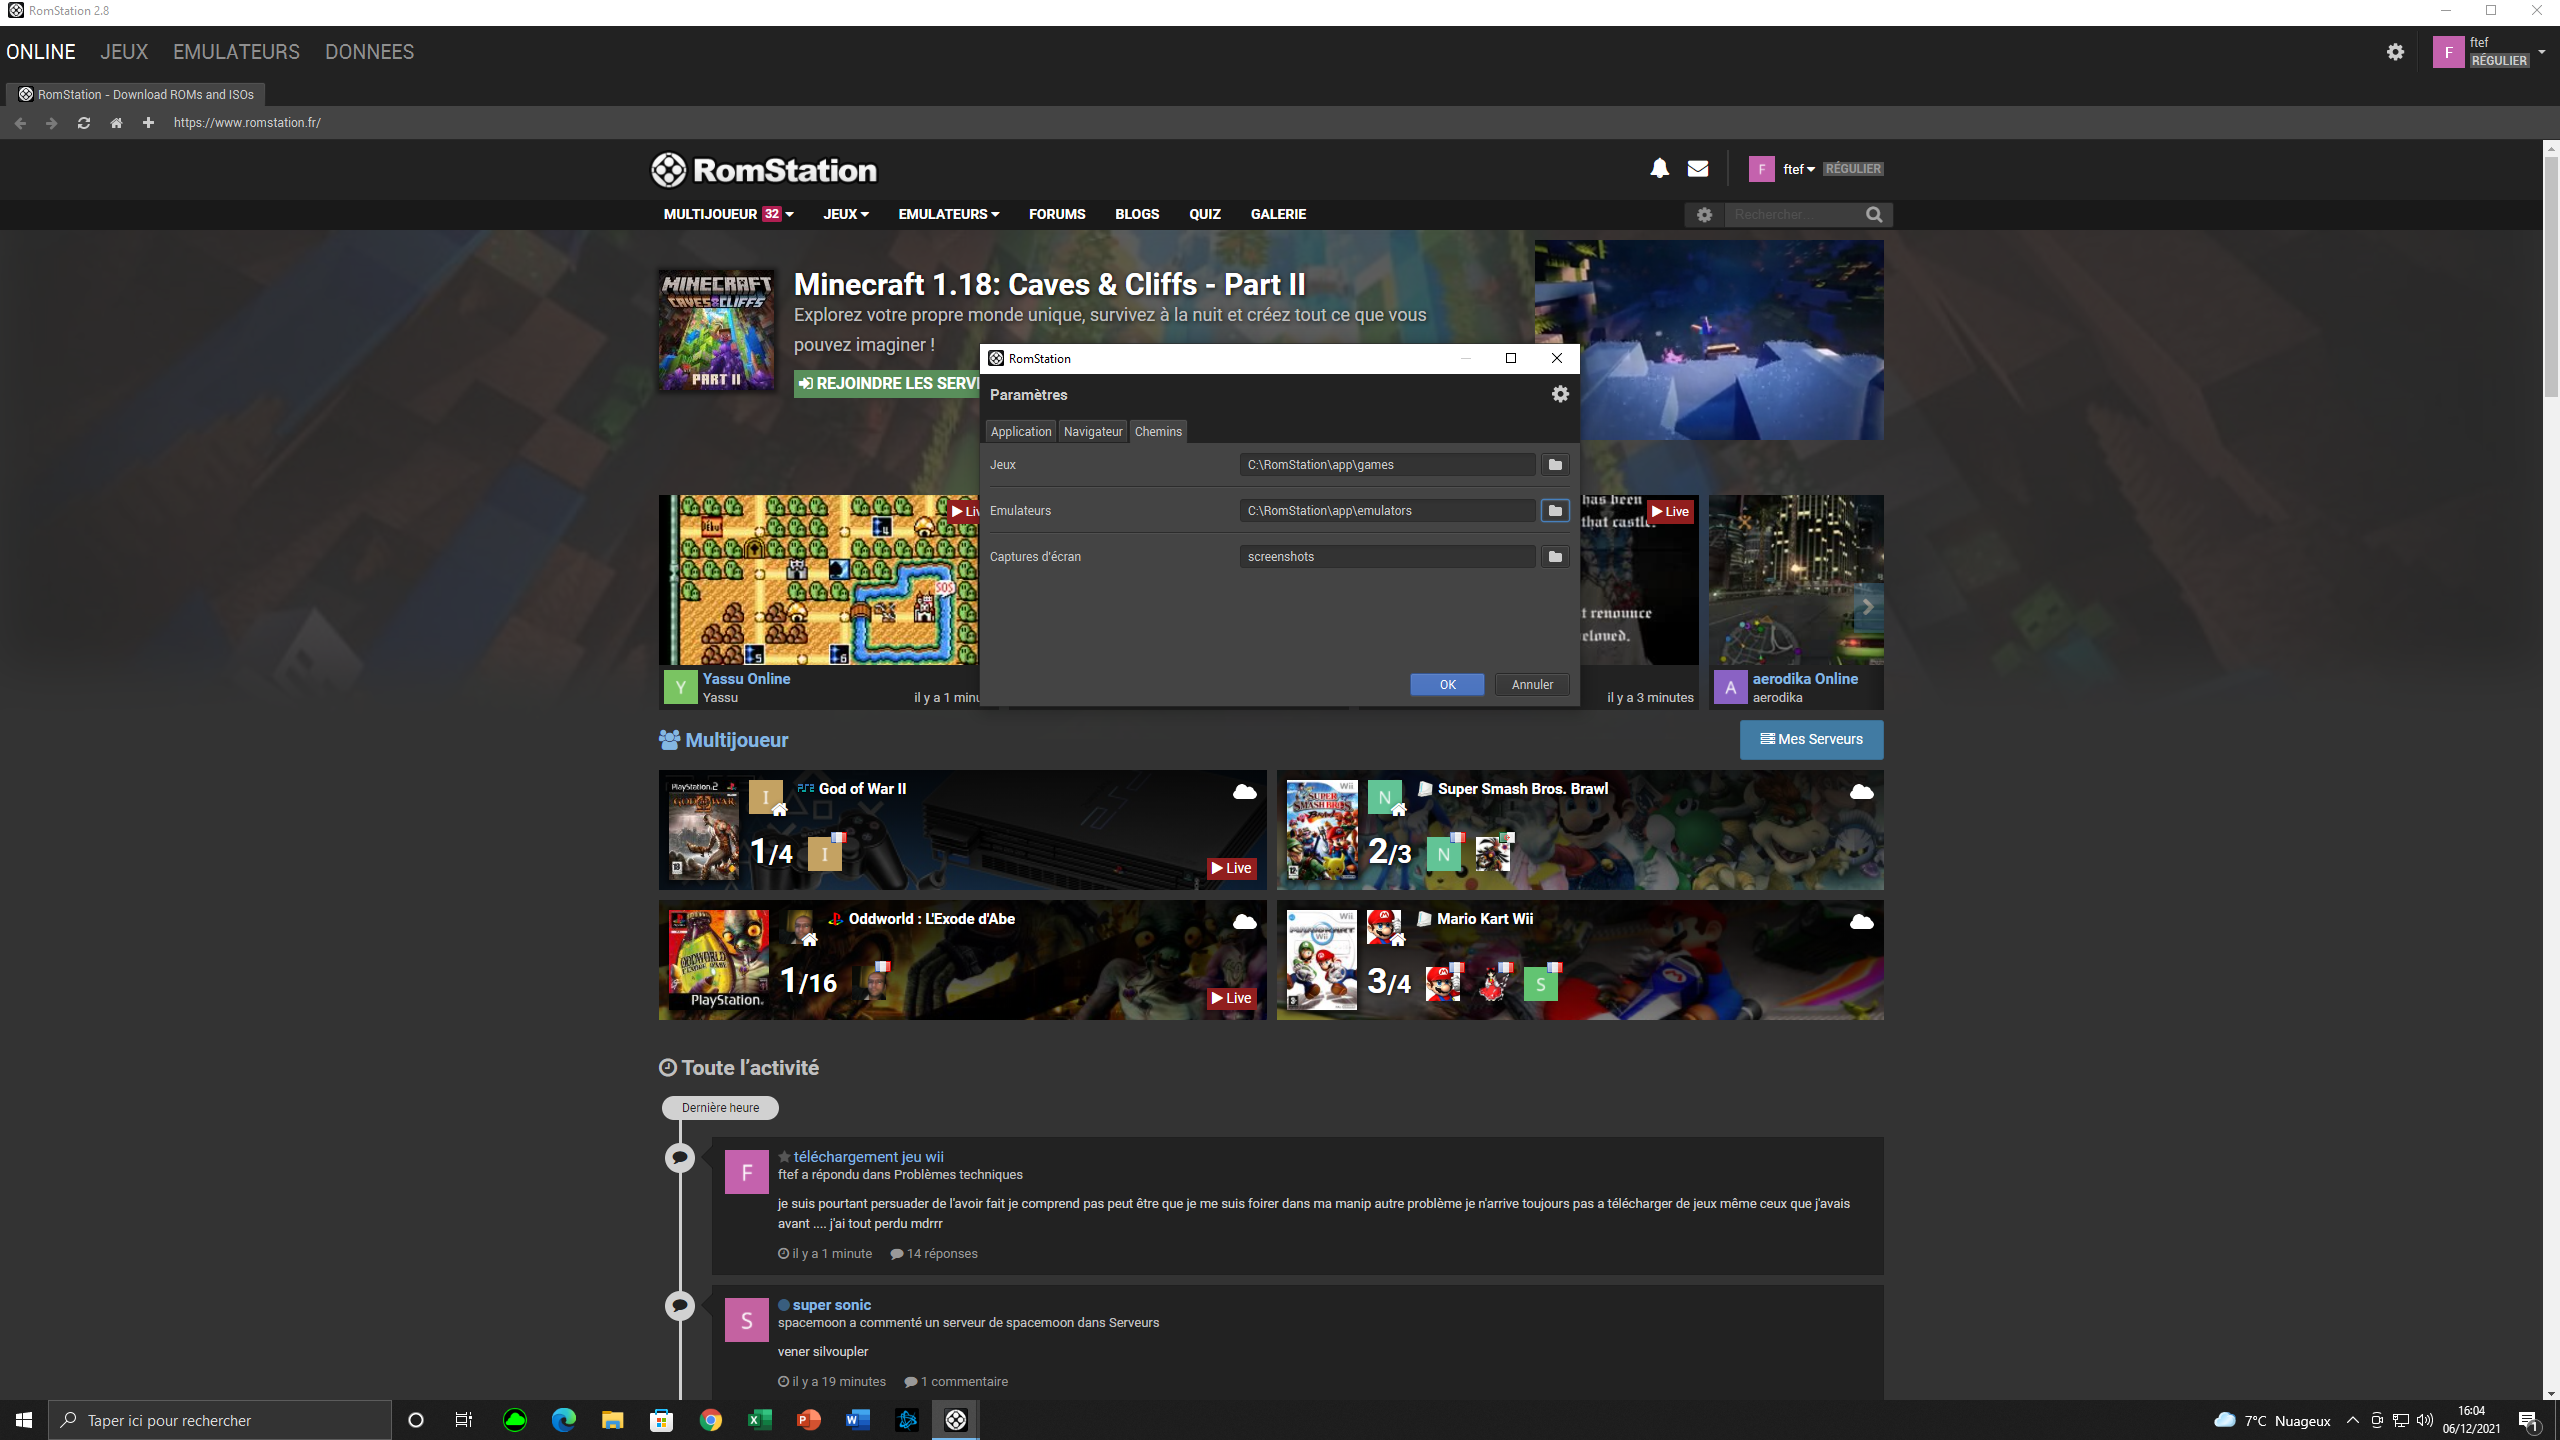Browse folder for Jeux path
The height and width of the screenshot is (1440, 2560).
click(1555, 465)
